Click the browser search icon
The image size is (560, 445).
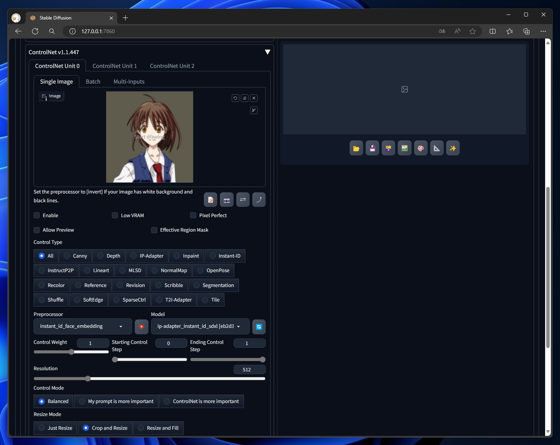[52, 31]
